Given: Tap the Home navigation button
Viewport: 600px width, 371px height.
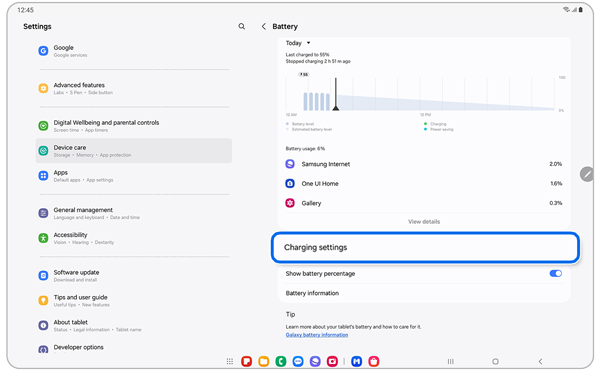Looking at the screenshot, I should [x=496, y=361].
